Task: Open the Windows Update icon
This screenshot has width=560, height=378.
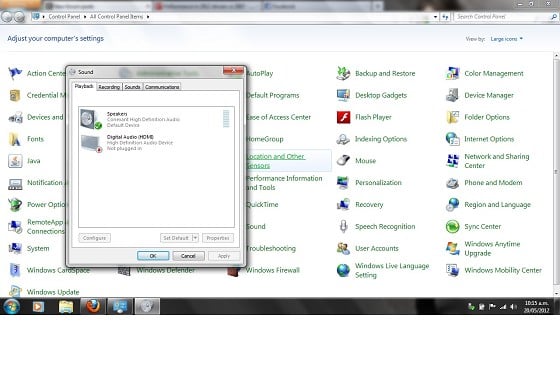Action: click(15, 291)
